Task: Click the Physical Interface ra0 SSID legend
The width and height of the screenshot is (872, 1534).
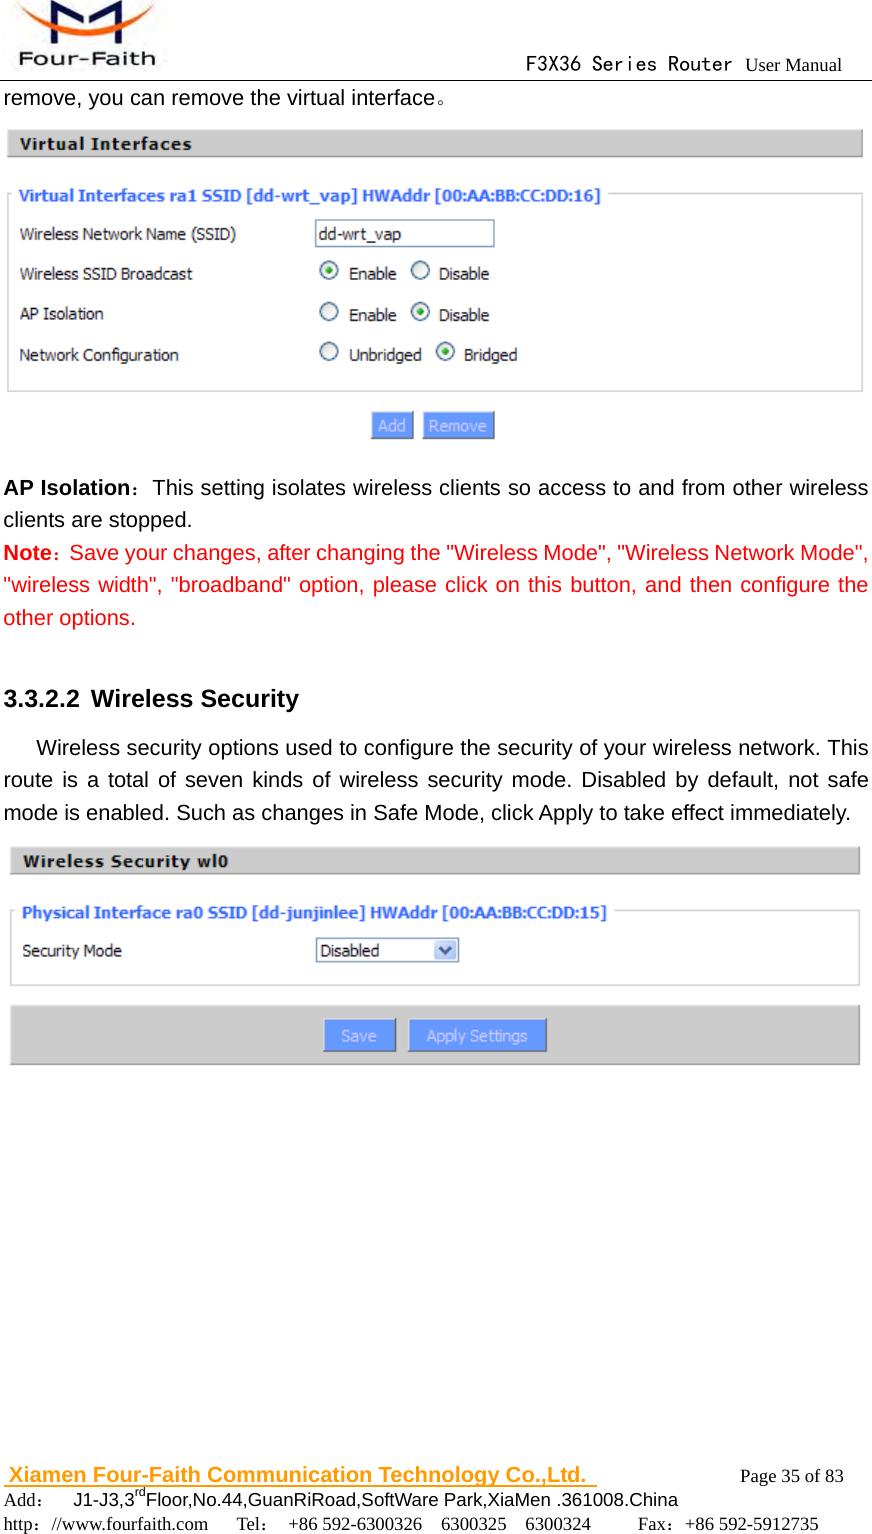Action: coord(314,913)
